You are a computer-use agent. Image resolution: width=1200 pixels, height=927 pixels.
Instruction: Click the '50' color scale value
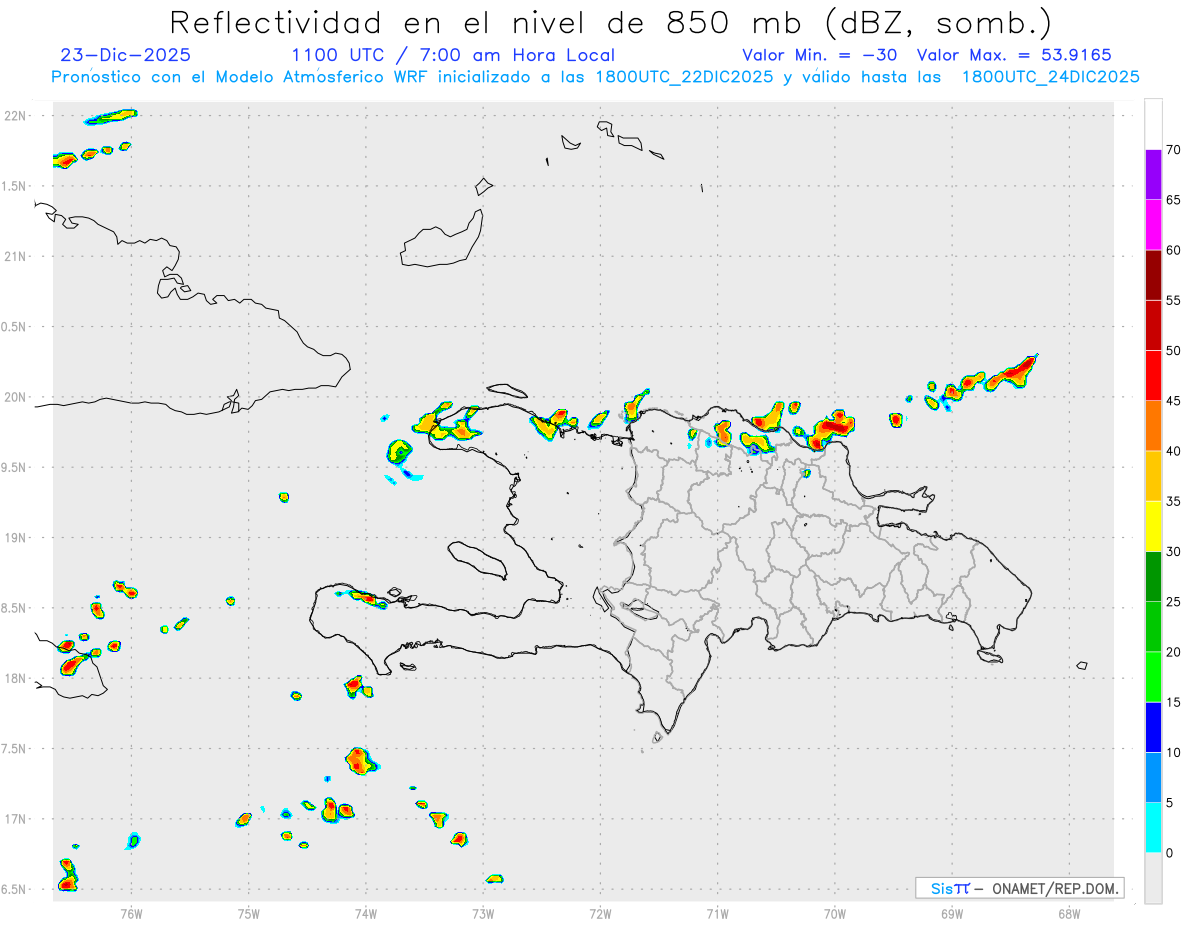point(1174,351)
